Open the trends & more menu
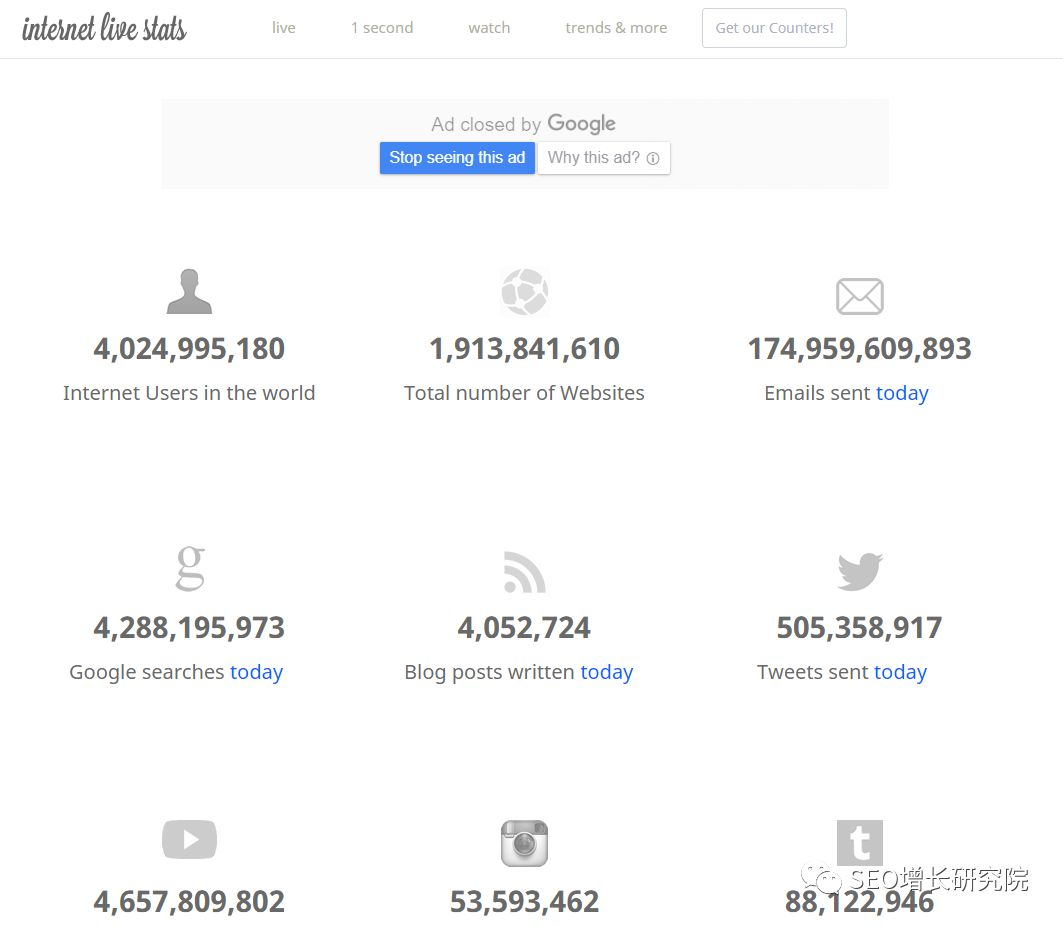Screen dimensions: 1063x926 pos(616,28)
